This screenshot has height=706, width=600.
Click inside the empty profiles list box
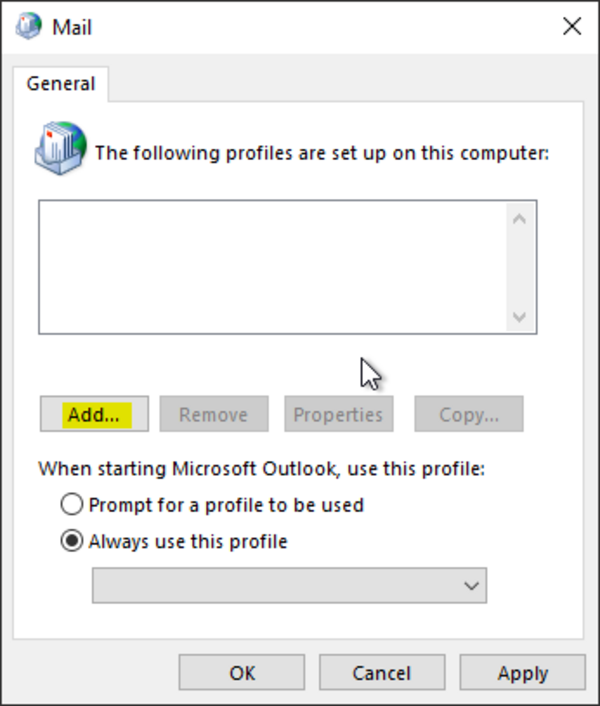(273, 267)
